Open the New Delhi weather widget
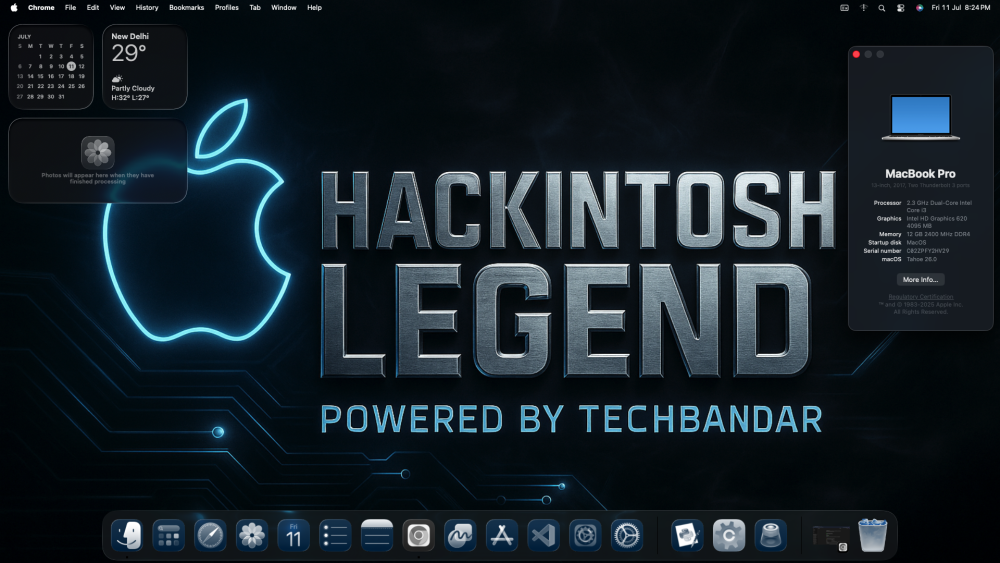The width and height of the screenshot is (1000, 563). [145, 67]
